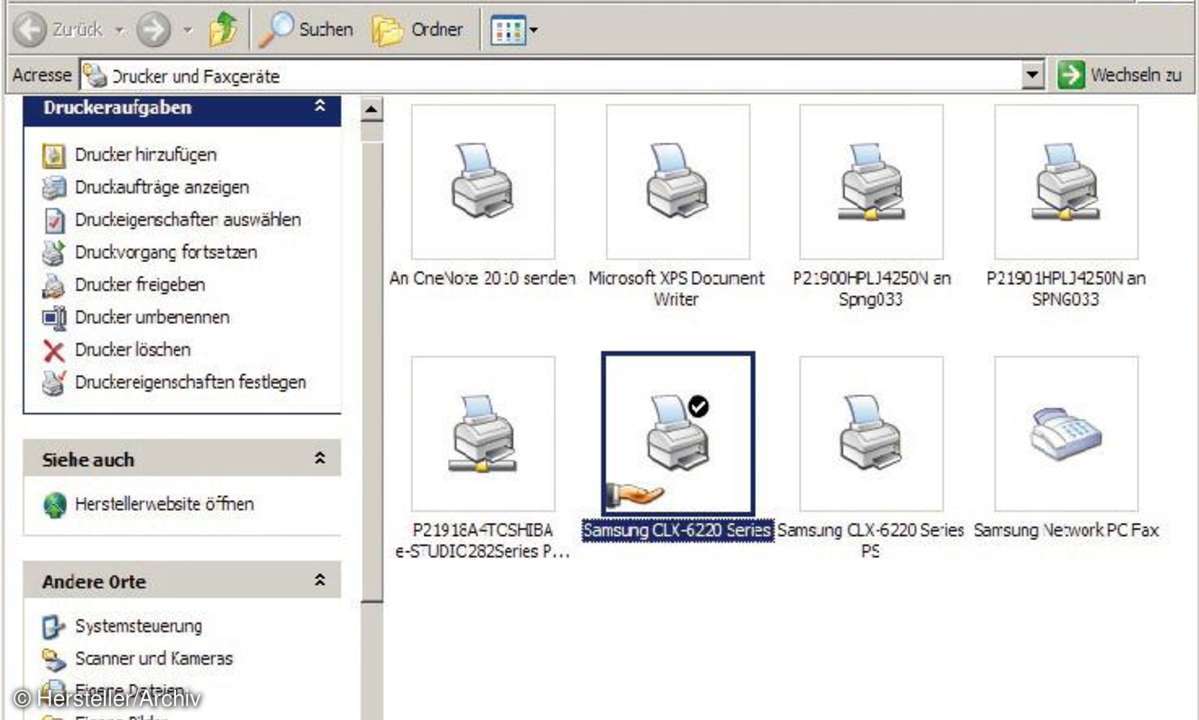Choose Druckeigenschaften auswählen link
This screenshot has height=720, width=1199.
pos(187,219)
